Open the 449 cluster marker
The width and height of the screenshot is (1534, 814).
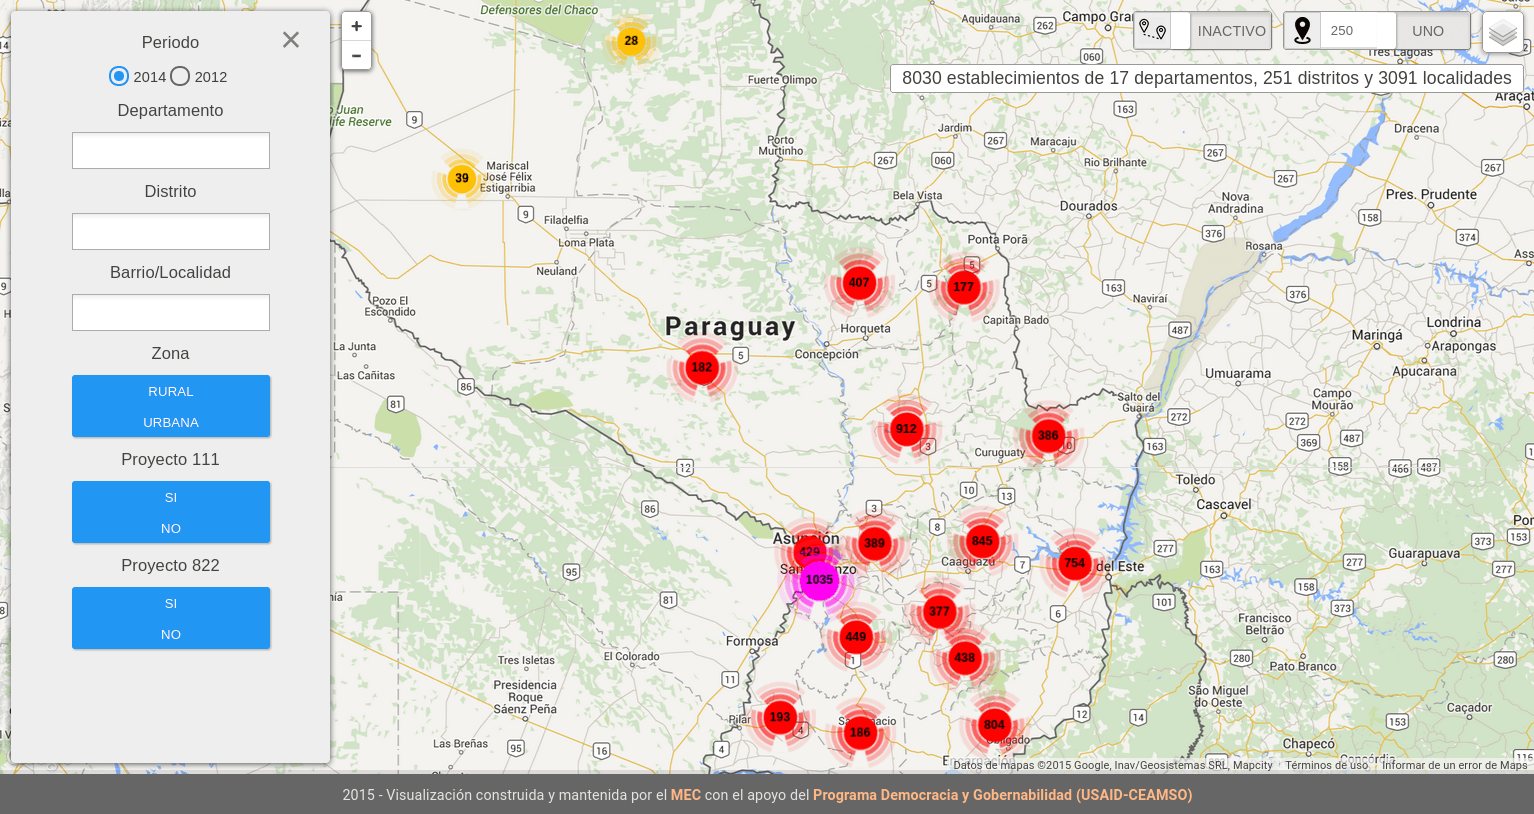pos(856,637)
